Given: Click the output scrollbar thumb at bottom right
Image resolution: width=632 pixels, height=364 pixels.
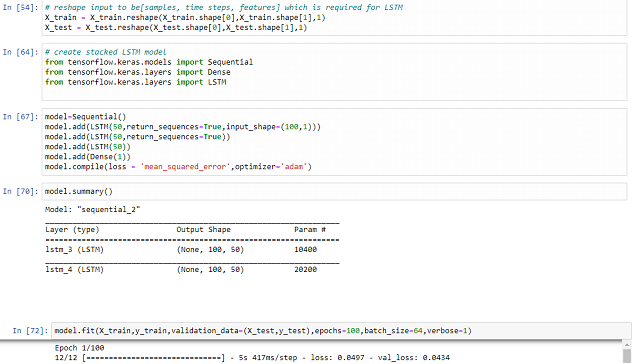Looking at the screenshot, I should (627, 356).
